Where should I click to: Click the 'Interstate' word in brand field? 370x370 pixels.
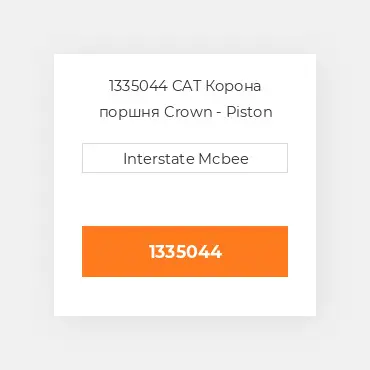[159, 159]
